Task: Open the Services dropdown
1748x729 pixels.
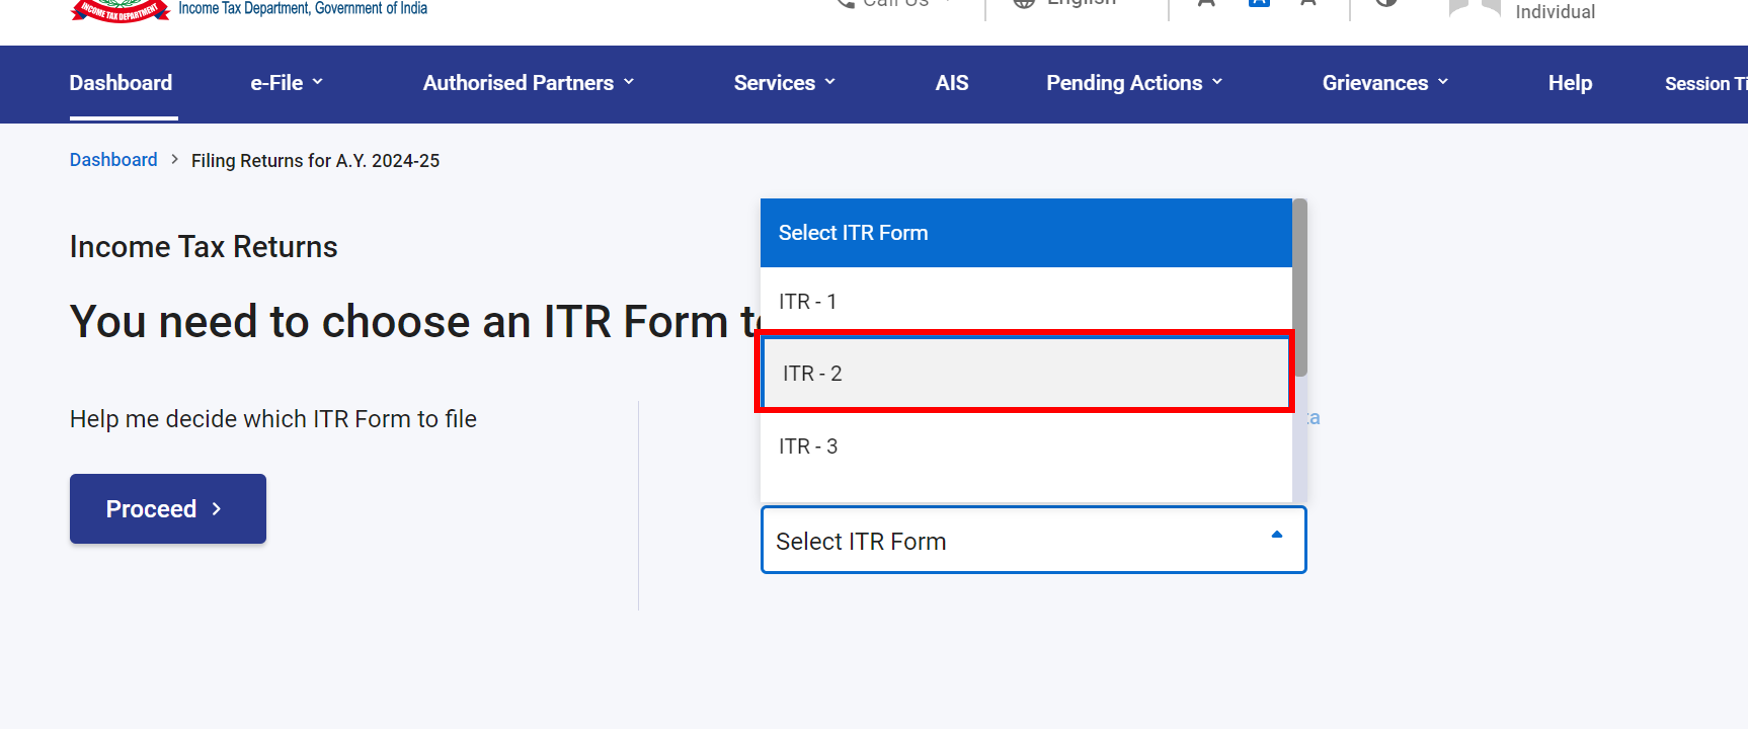Action: tap(784, 83)
